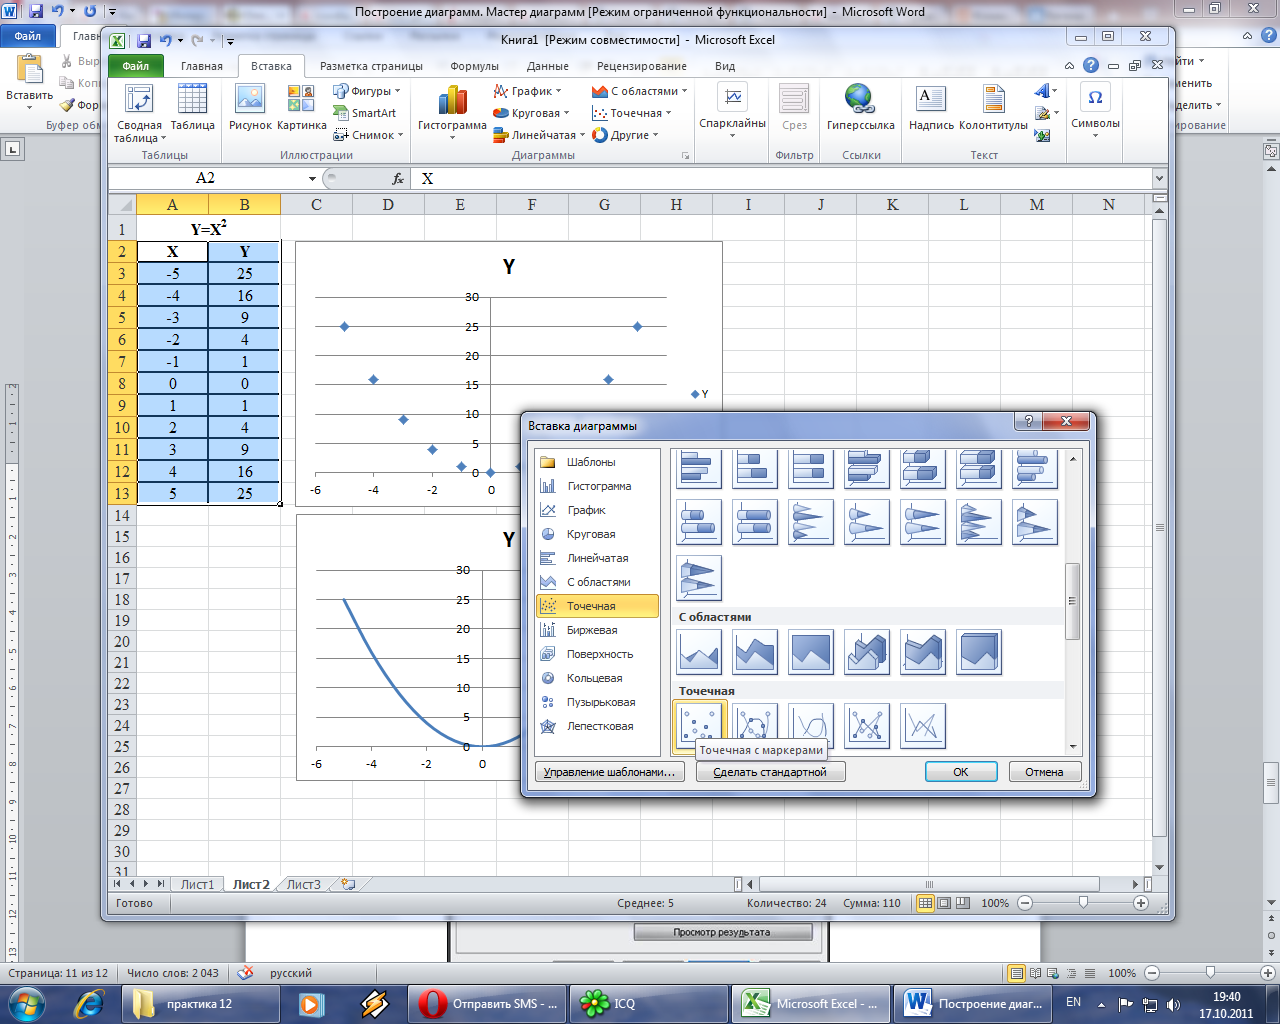Switch to the Главная tab in Excel

[x=202, y=66]
